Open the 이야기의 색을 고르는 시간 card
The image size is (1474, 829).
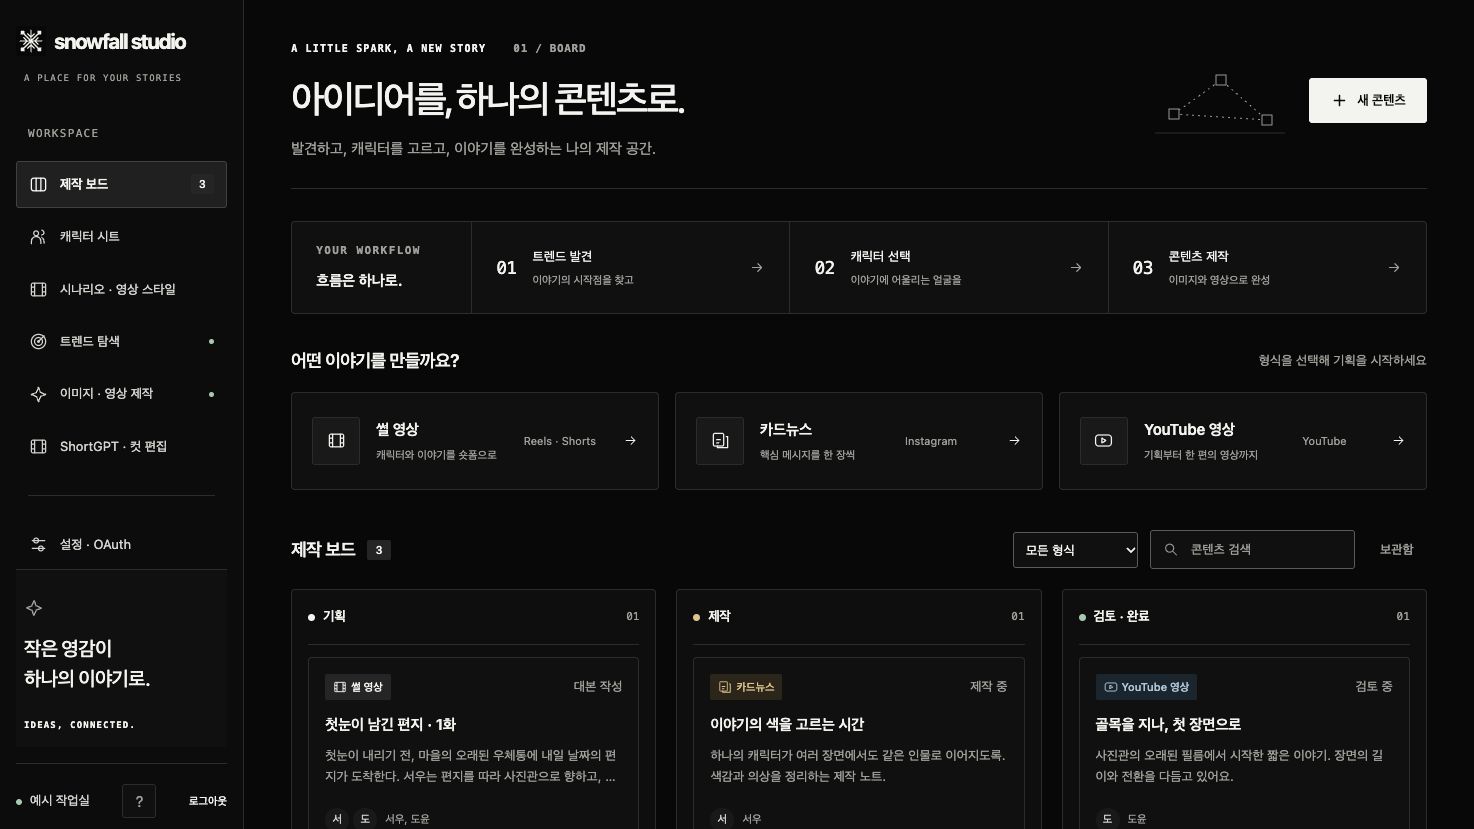pos(858,743)
